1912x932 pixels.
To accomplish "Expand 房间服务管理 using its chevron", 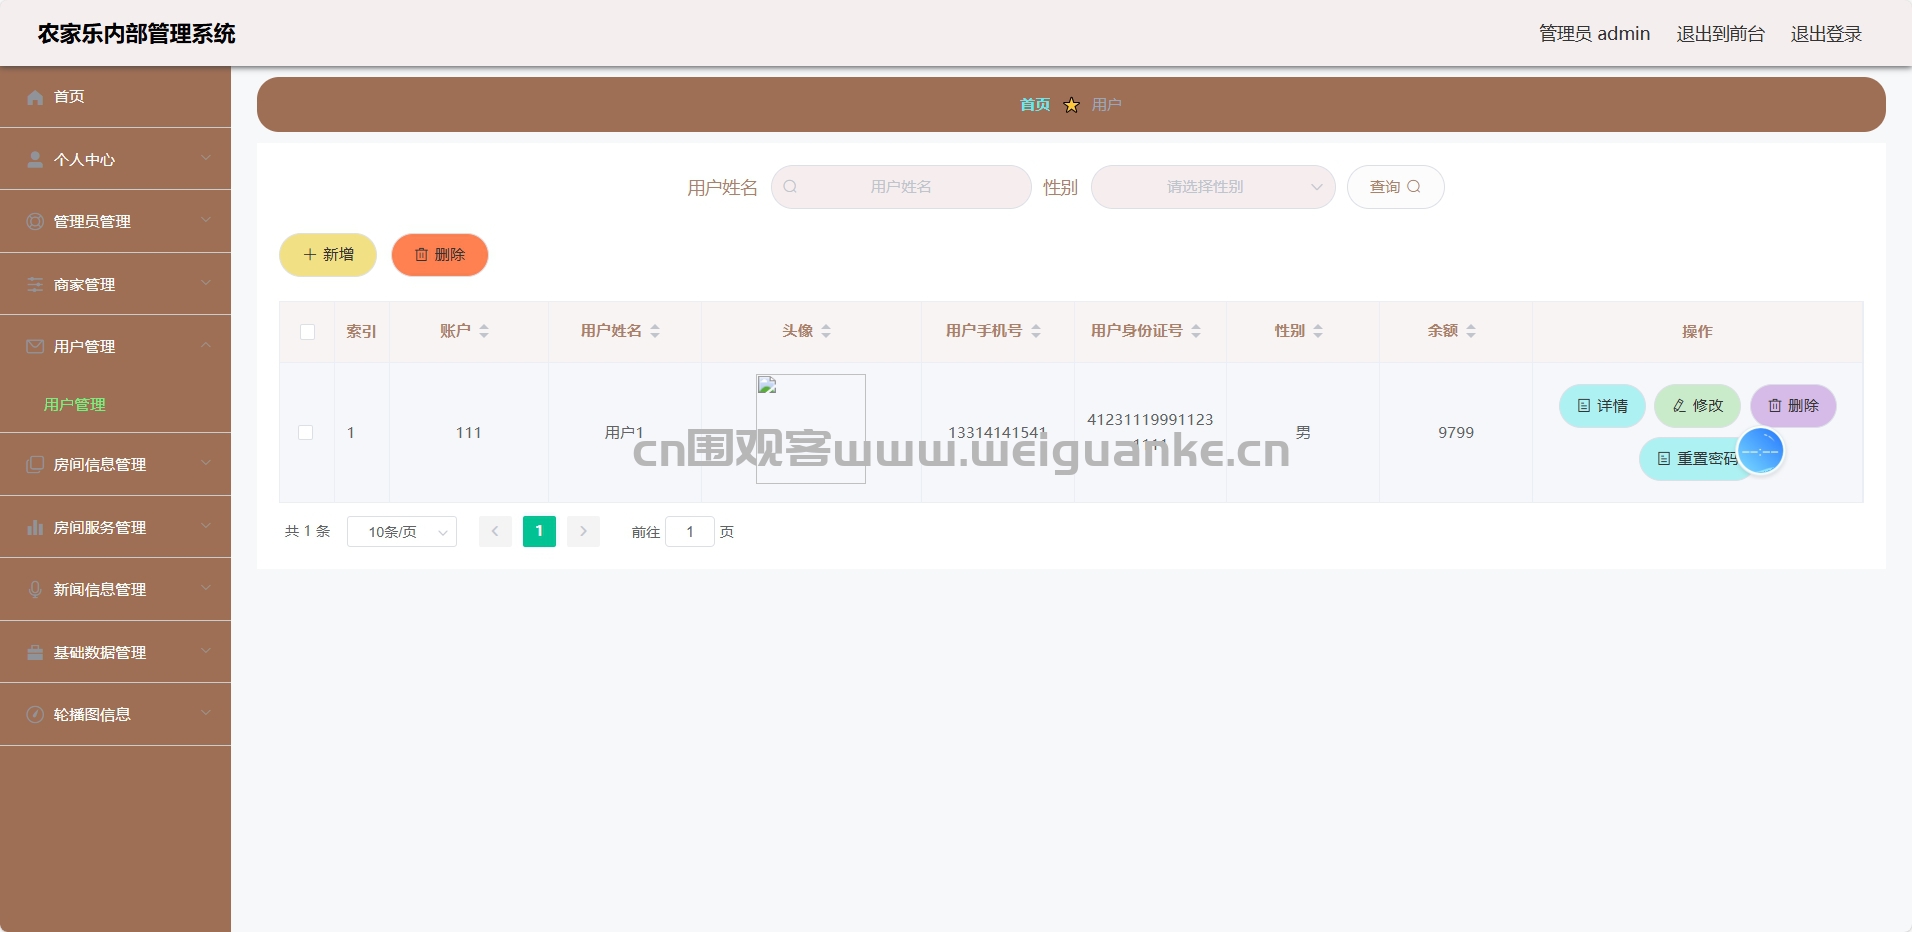I will (206, 526).
